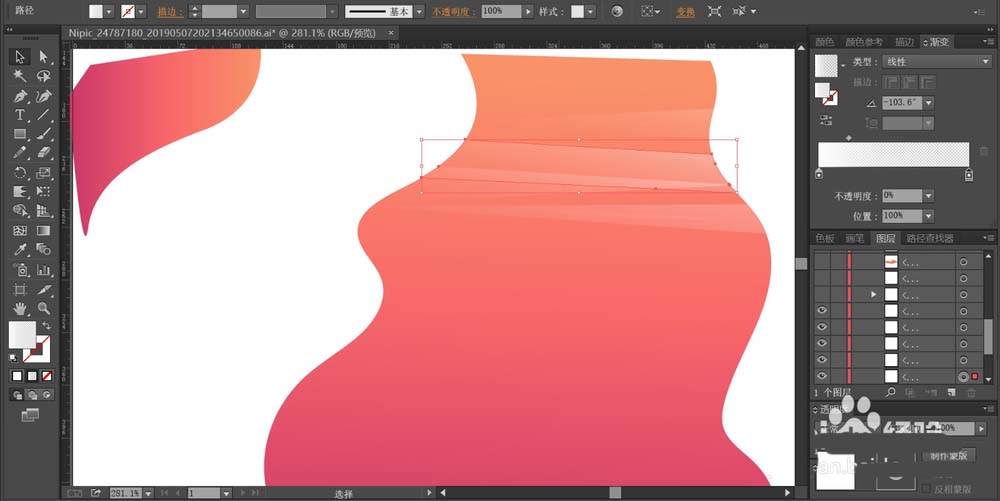Switch to the 画笔 panel tab
1000x501 pixels.
tap(855, 238)
